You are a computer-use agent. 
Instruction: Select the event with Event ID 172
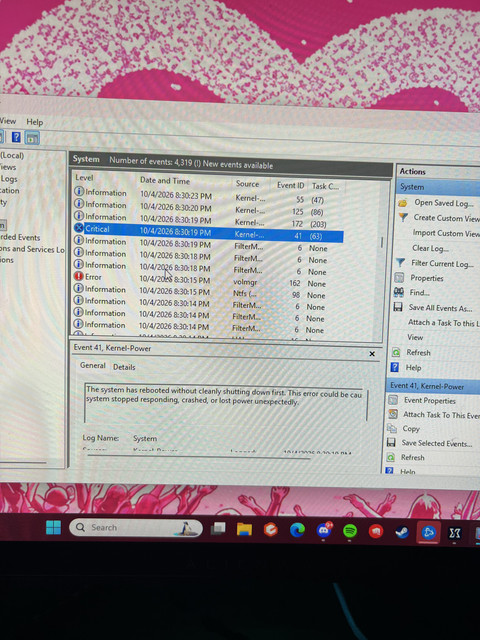coord(208,222)
